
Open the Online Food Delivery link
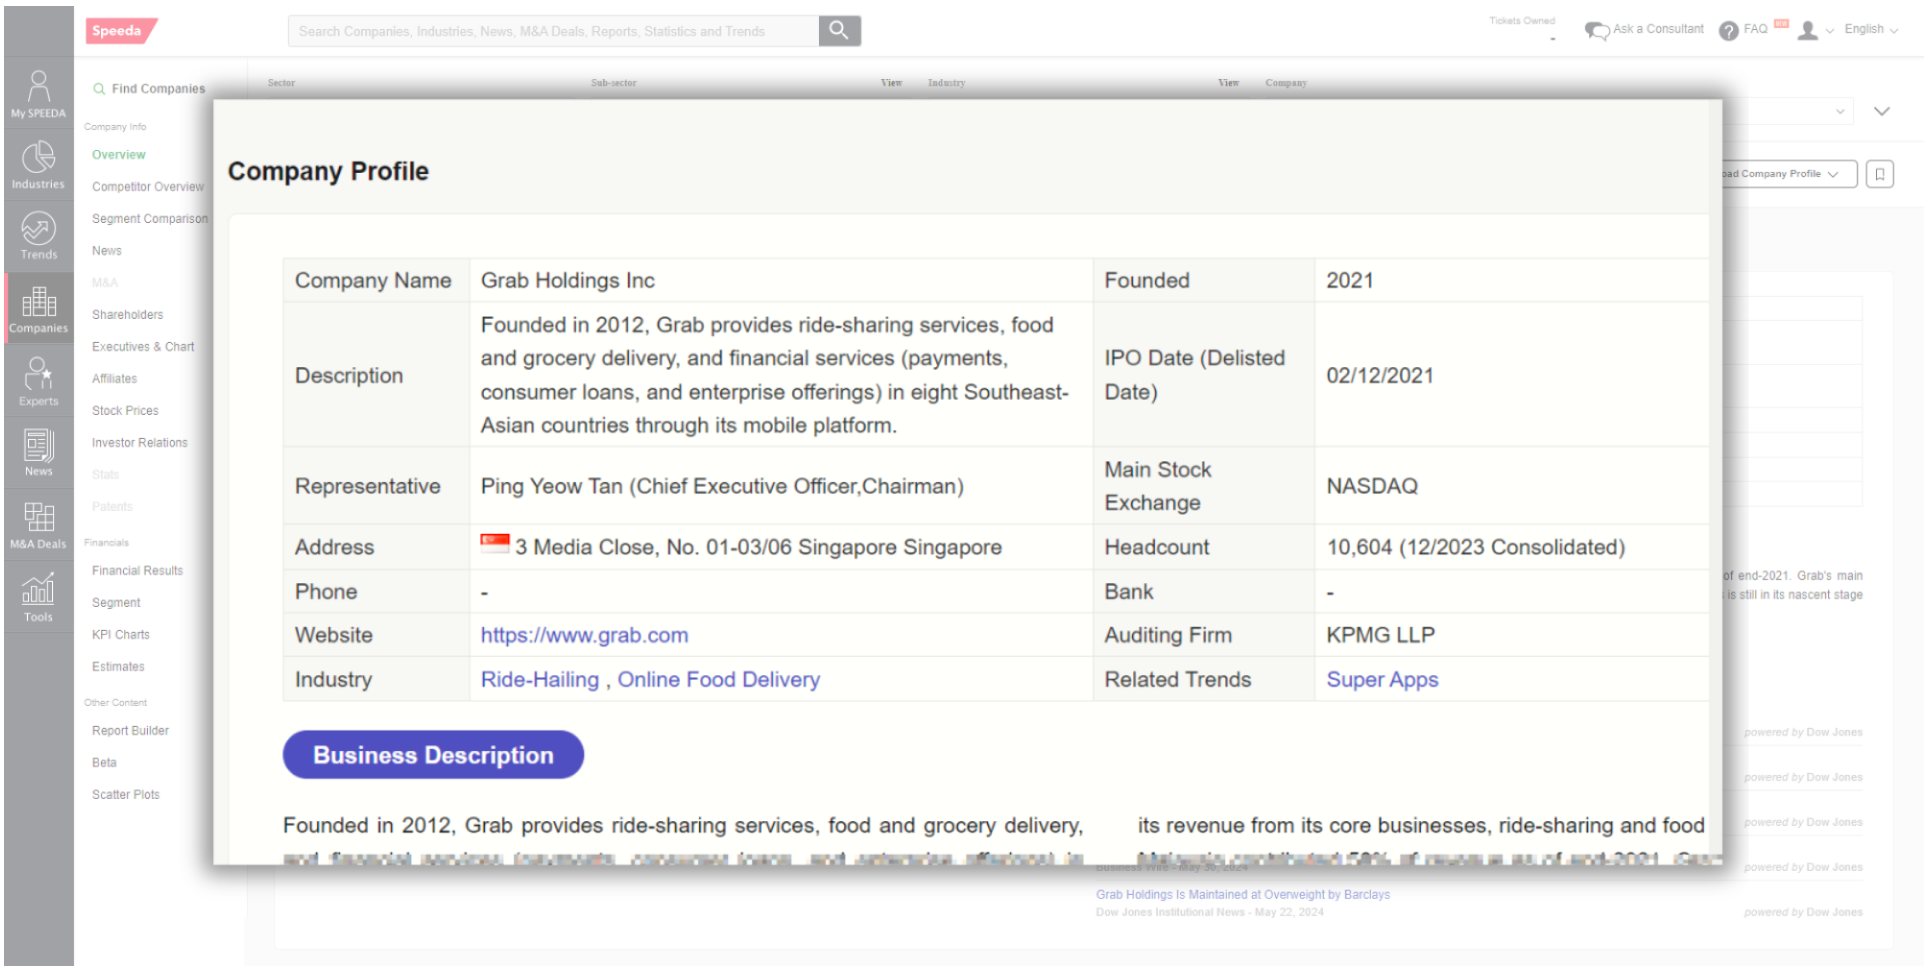[x=718, y=680]
